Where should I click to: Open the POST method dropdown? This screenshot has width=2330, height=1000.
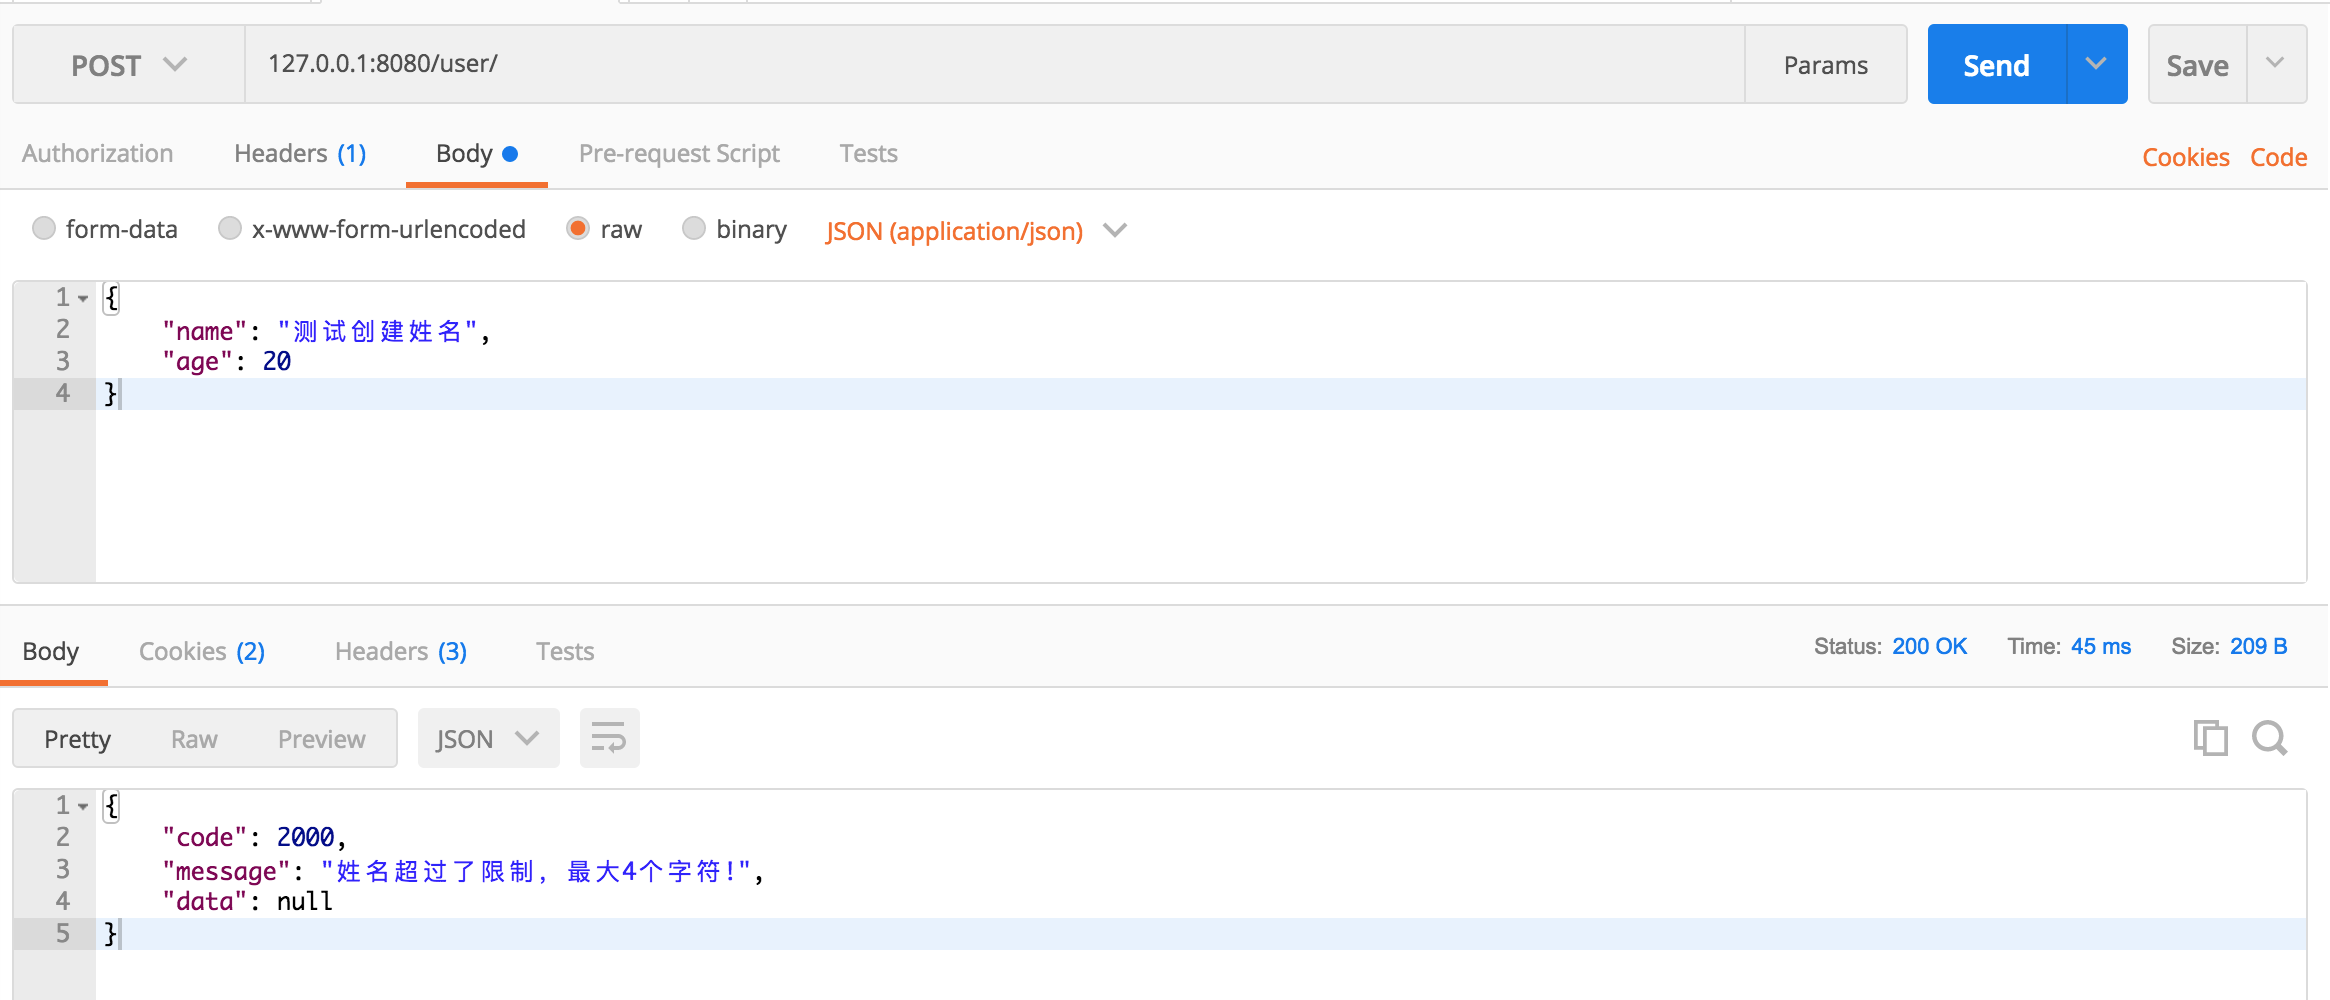pos(129,64)
